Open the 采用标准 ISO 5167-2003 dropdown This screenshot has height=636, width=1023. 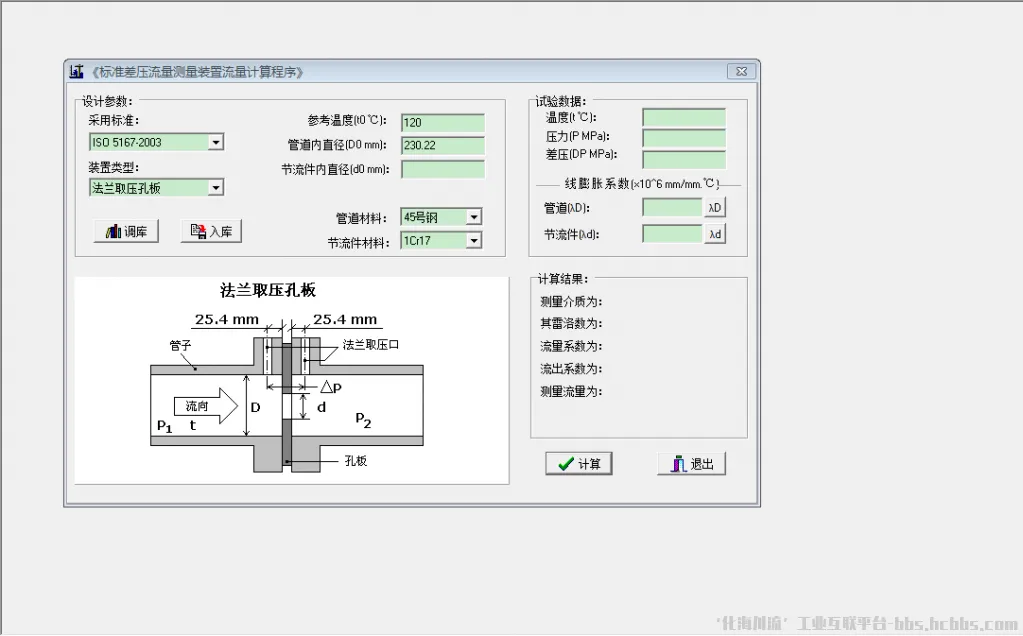click(216, 142)
